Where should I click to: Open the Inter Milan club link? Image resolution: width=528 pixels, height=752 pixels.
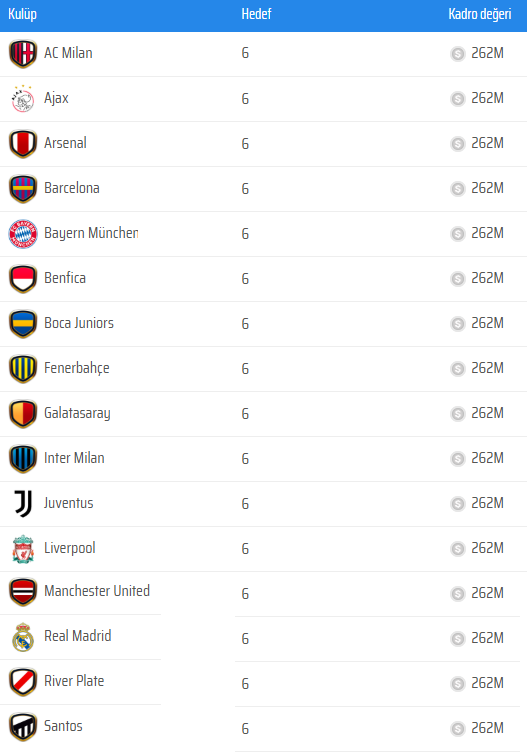(74, 458)
